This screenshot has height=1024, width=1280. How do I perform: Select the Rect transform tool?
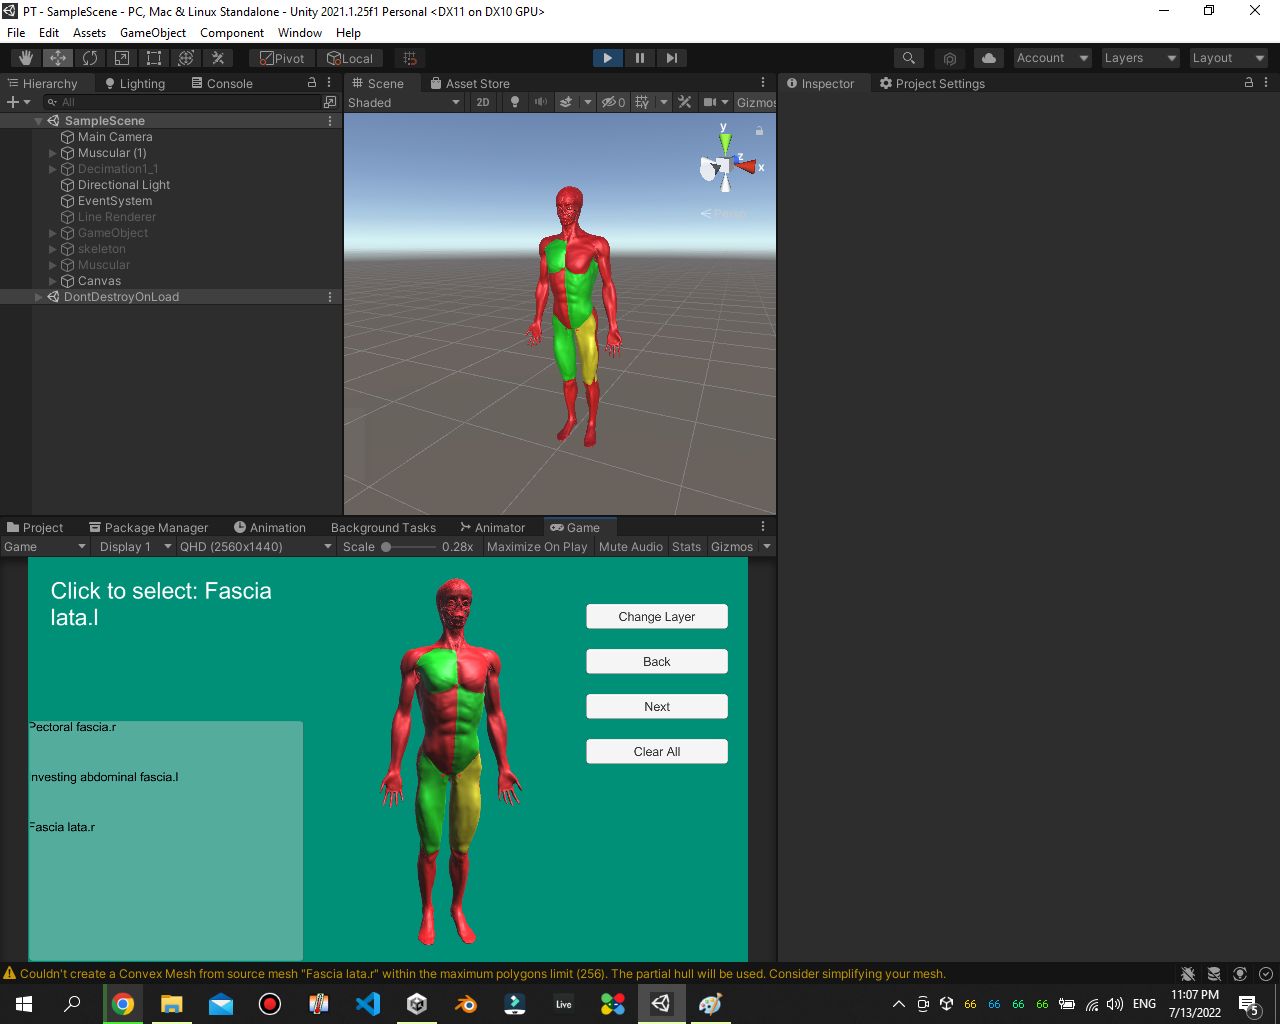pyautogui.click(x=154, y=58)
